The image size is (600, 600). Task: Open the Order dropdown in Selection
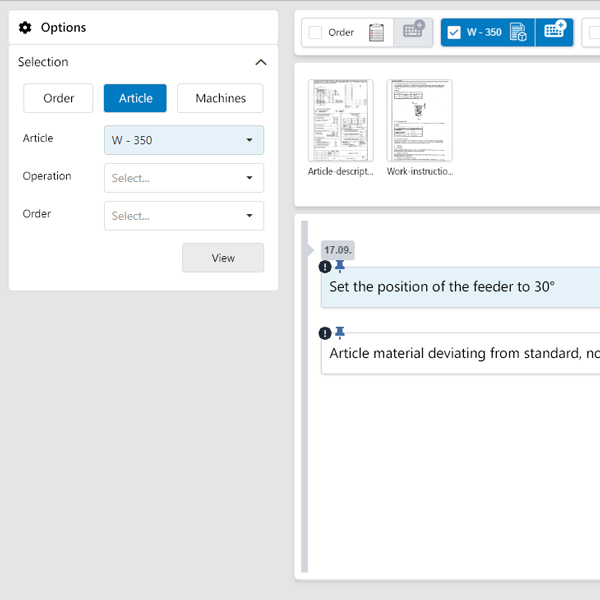point(184,216)
